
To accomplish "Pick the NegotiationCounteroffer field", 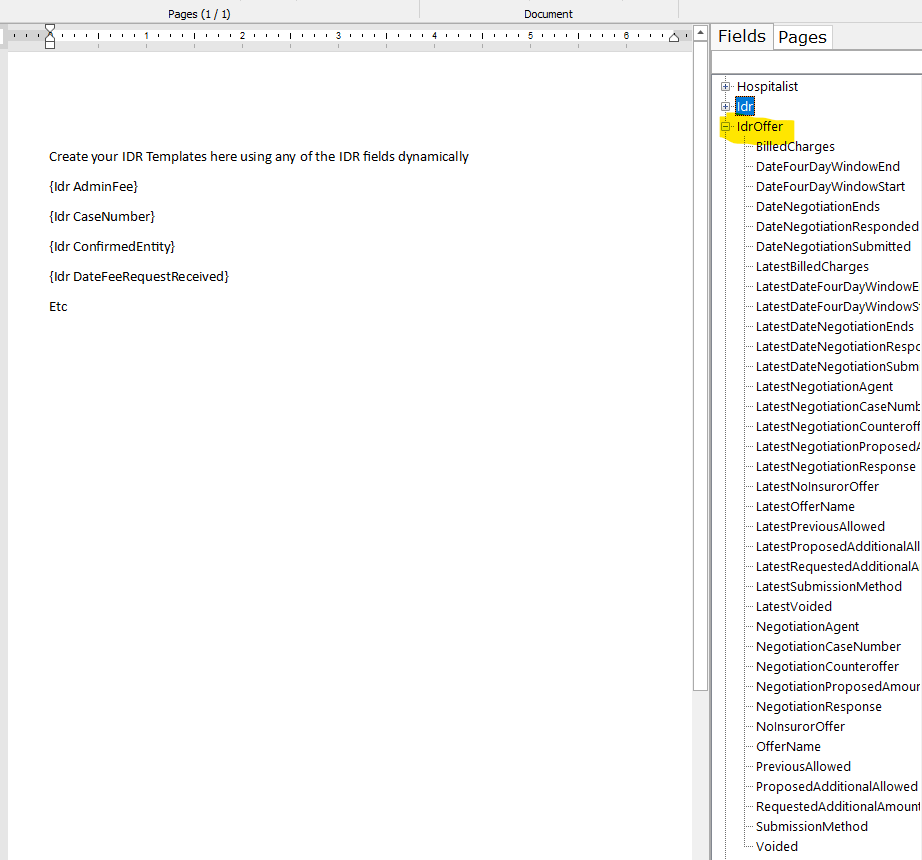I will coord(827,667).
